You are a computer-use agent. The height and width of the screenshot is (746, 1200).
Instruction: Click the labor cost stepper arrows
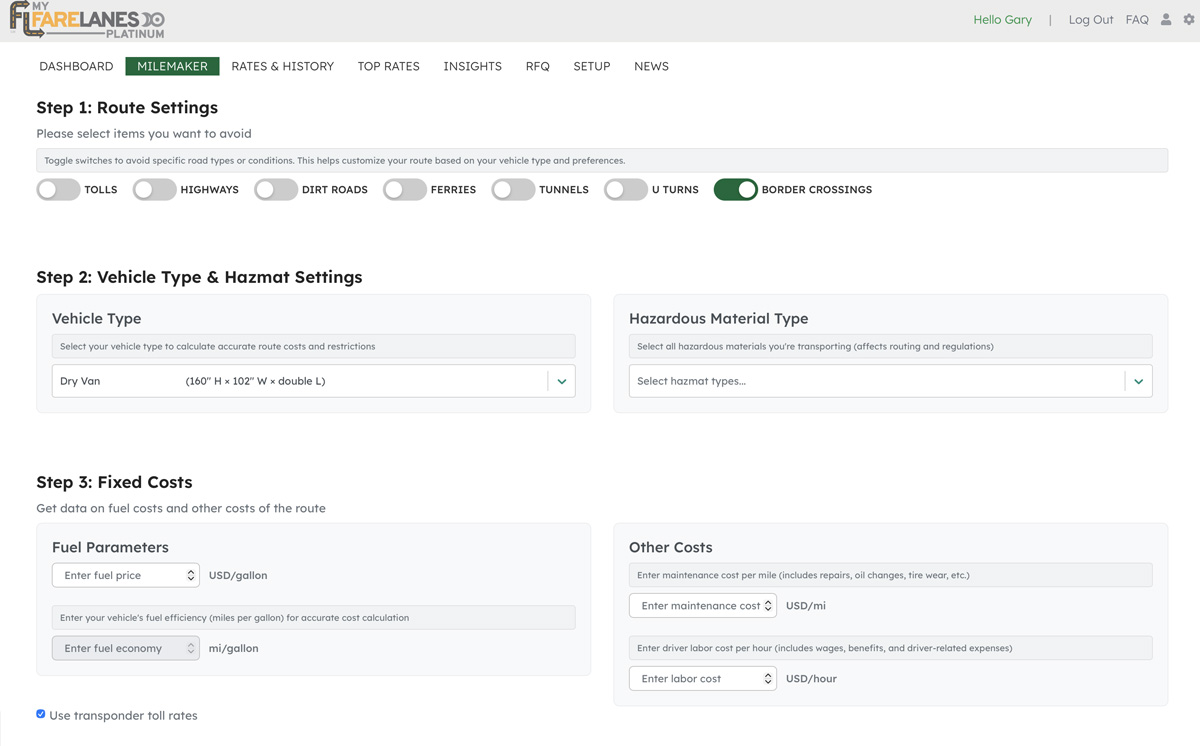768,679
